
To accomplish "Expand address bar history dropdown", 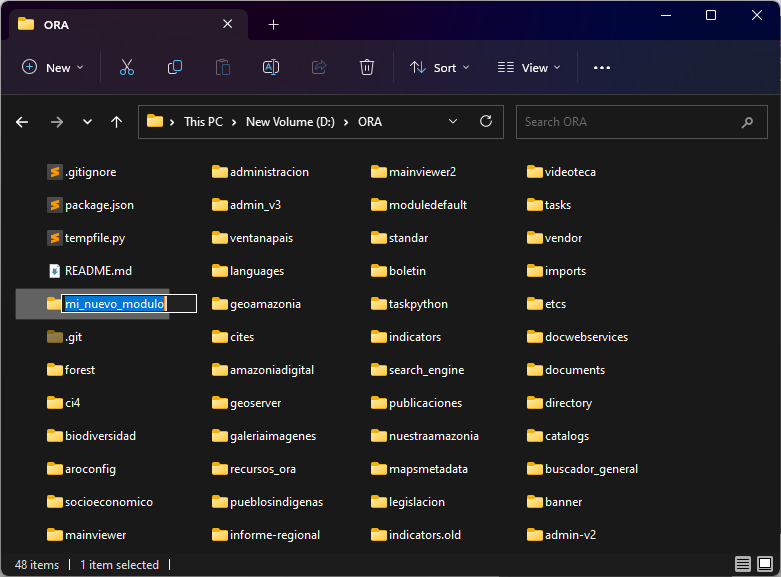I will tap(453, 121).
